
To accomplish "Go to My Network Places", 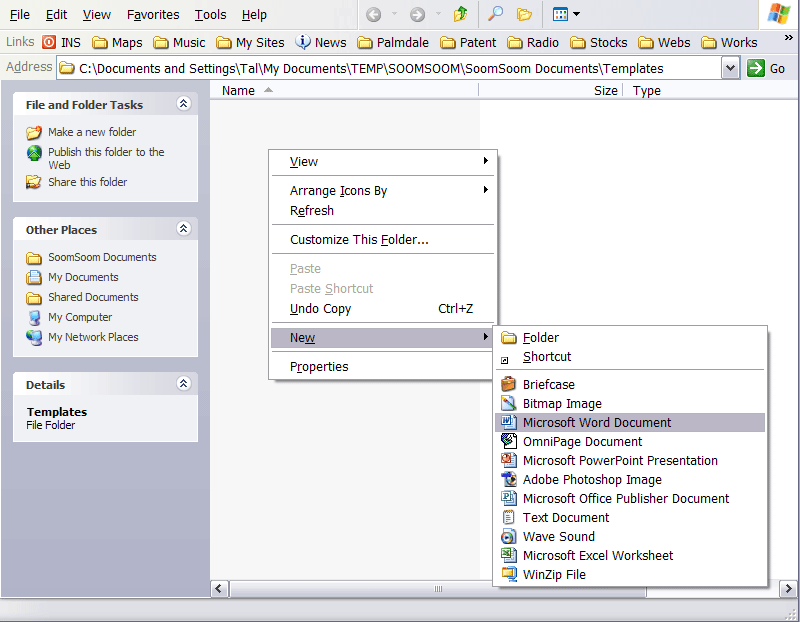I will [82, 337].
